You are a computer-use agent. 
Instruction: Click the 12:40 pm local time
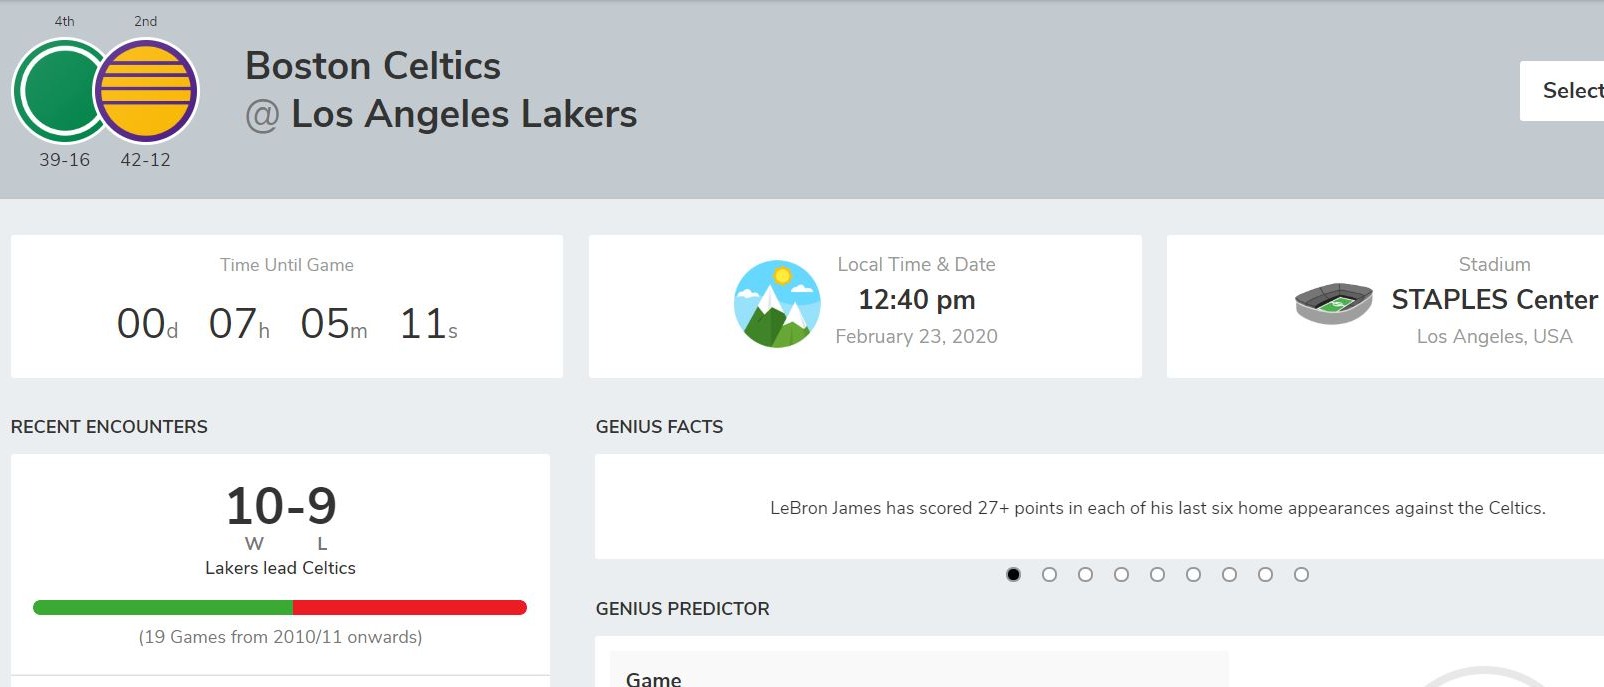[916, 300]
